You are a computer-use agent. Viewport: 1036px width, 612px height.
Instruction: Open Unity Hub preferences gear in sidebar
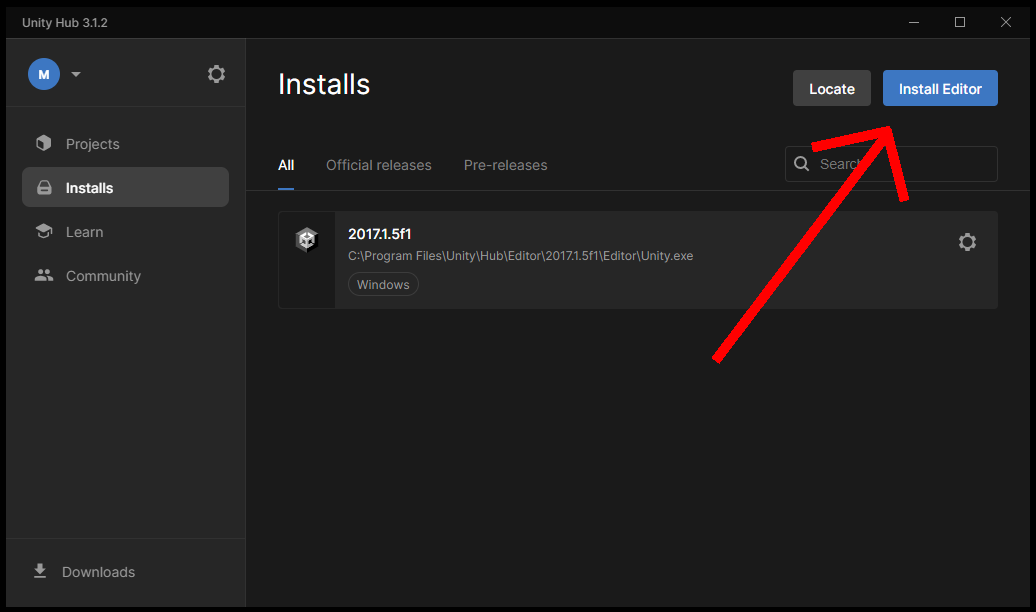point(216,74)
